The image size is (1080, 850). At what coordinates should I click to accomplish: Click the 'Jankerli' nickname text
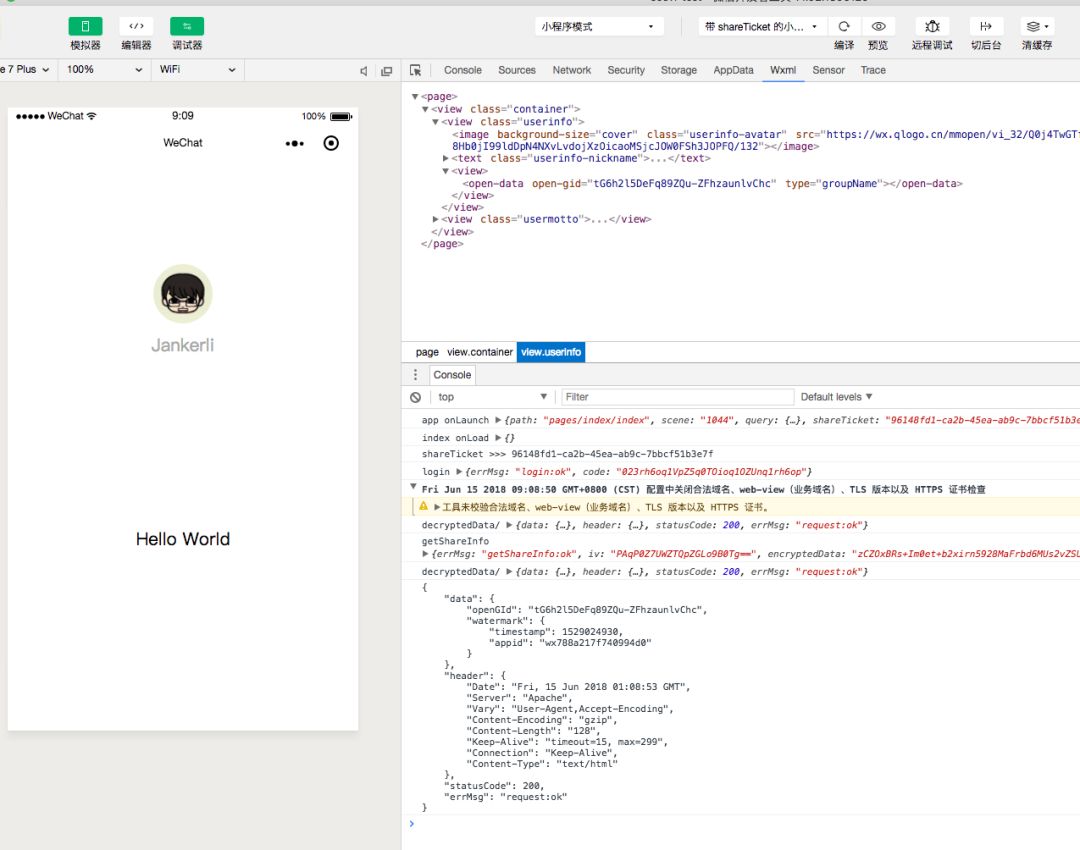click(x=183, y=345)
